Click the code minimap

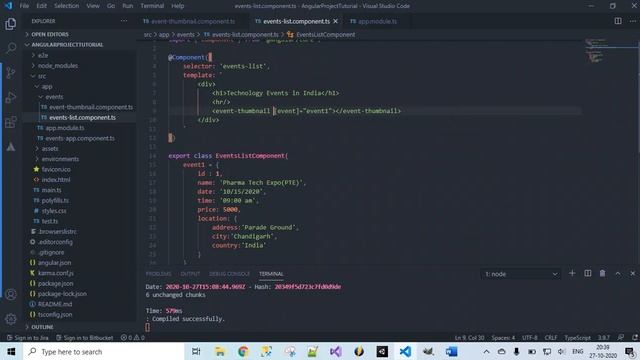[x=611, y=51]
